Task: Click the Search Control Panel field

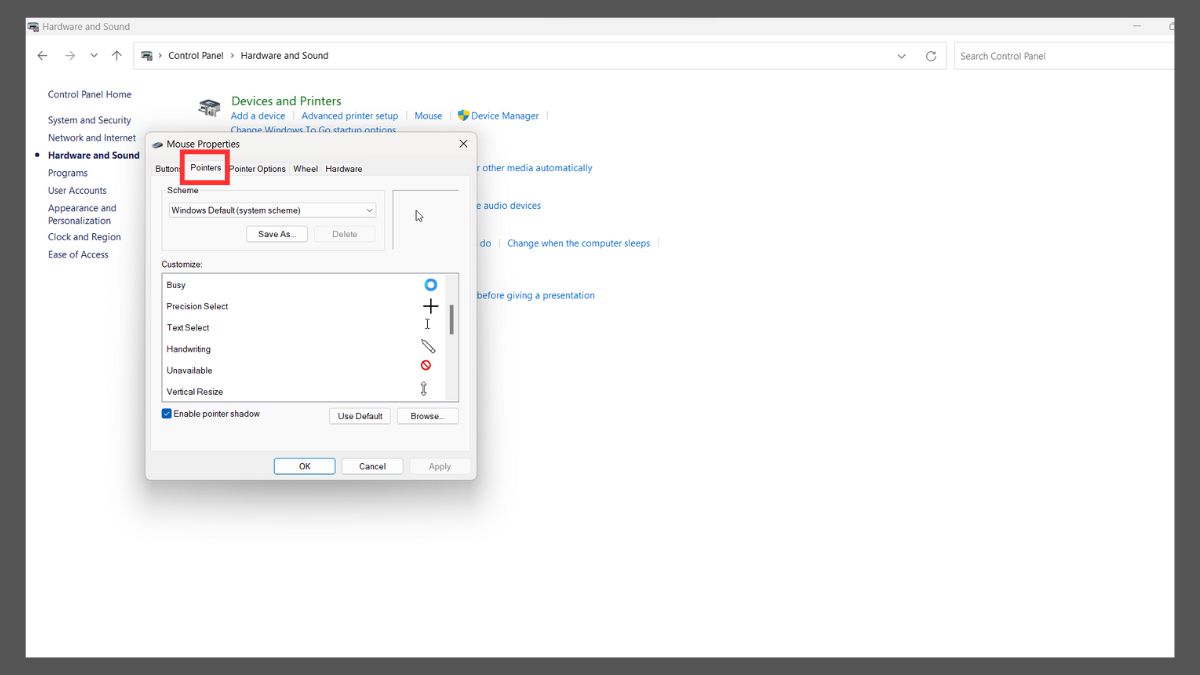Action: pyautogui.click(x=1060, y=56)
